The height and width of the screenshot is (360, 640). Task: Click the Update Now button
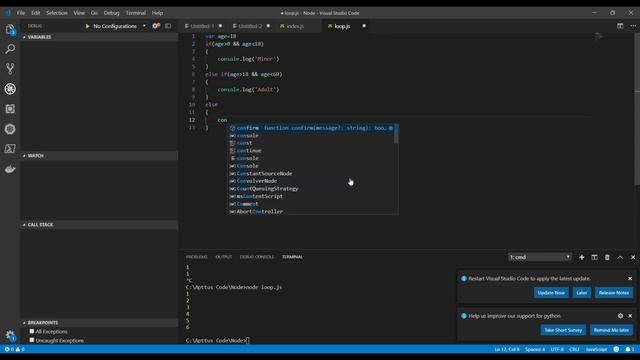(x=551, y=293)
